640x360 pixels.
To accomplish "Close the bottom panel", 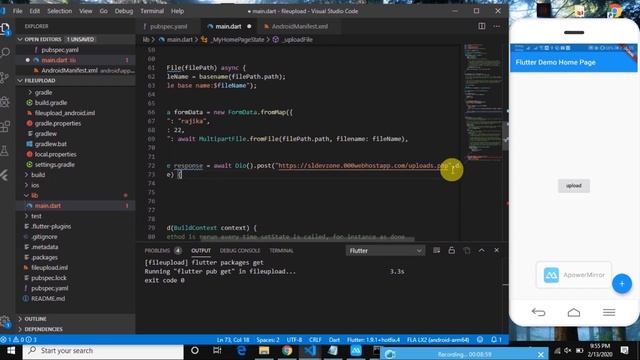I will point(496,250).
